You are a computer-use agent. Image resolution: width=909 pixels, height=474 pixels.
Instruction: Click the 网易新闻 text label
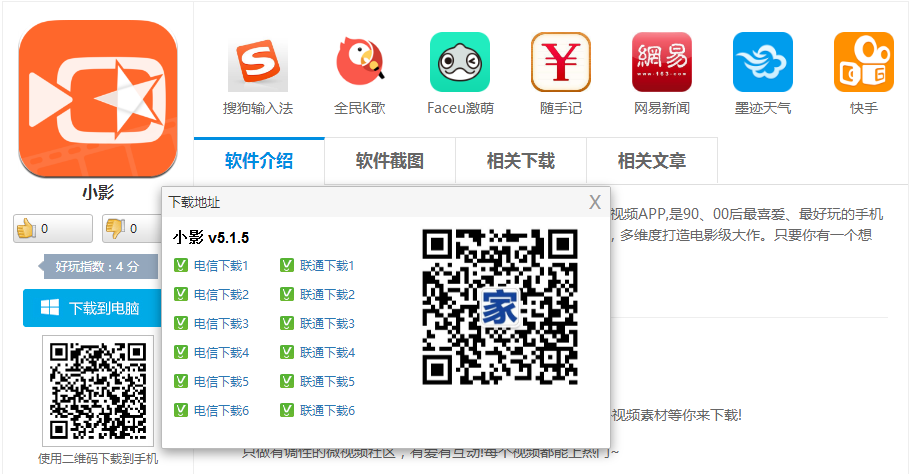(661, 108)
